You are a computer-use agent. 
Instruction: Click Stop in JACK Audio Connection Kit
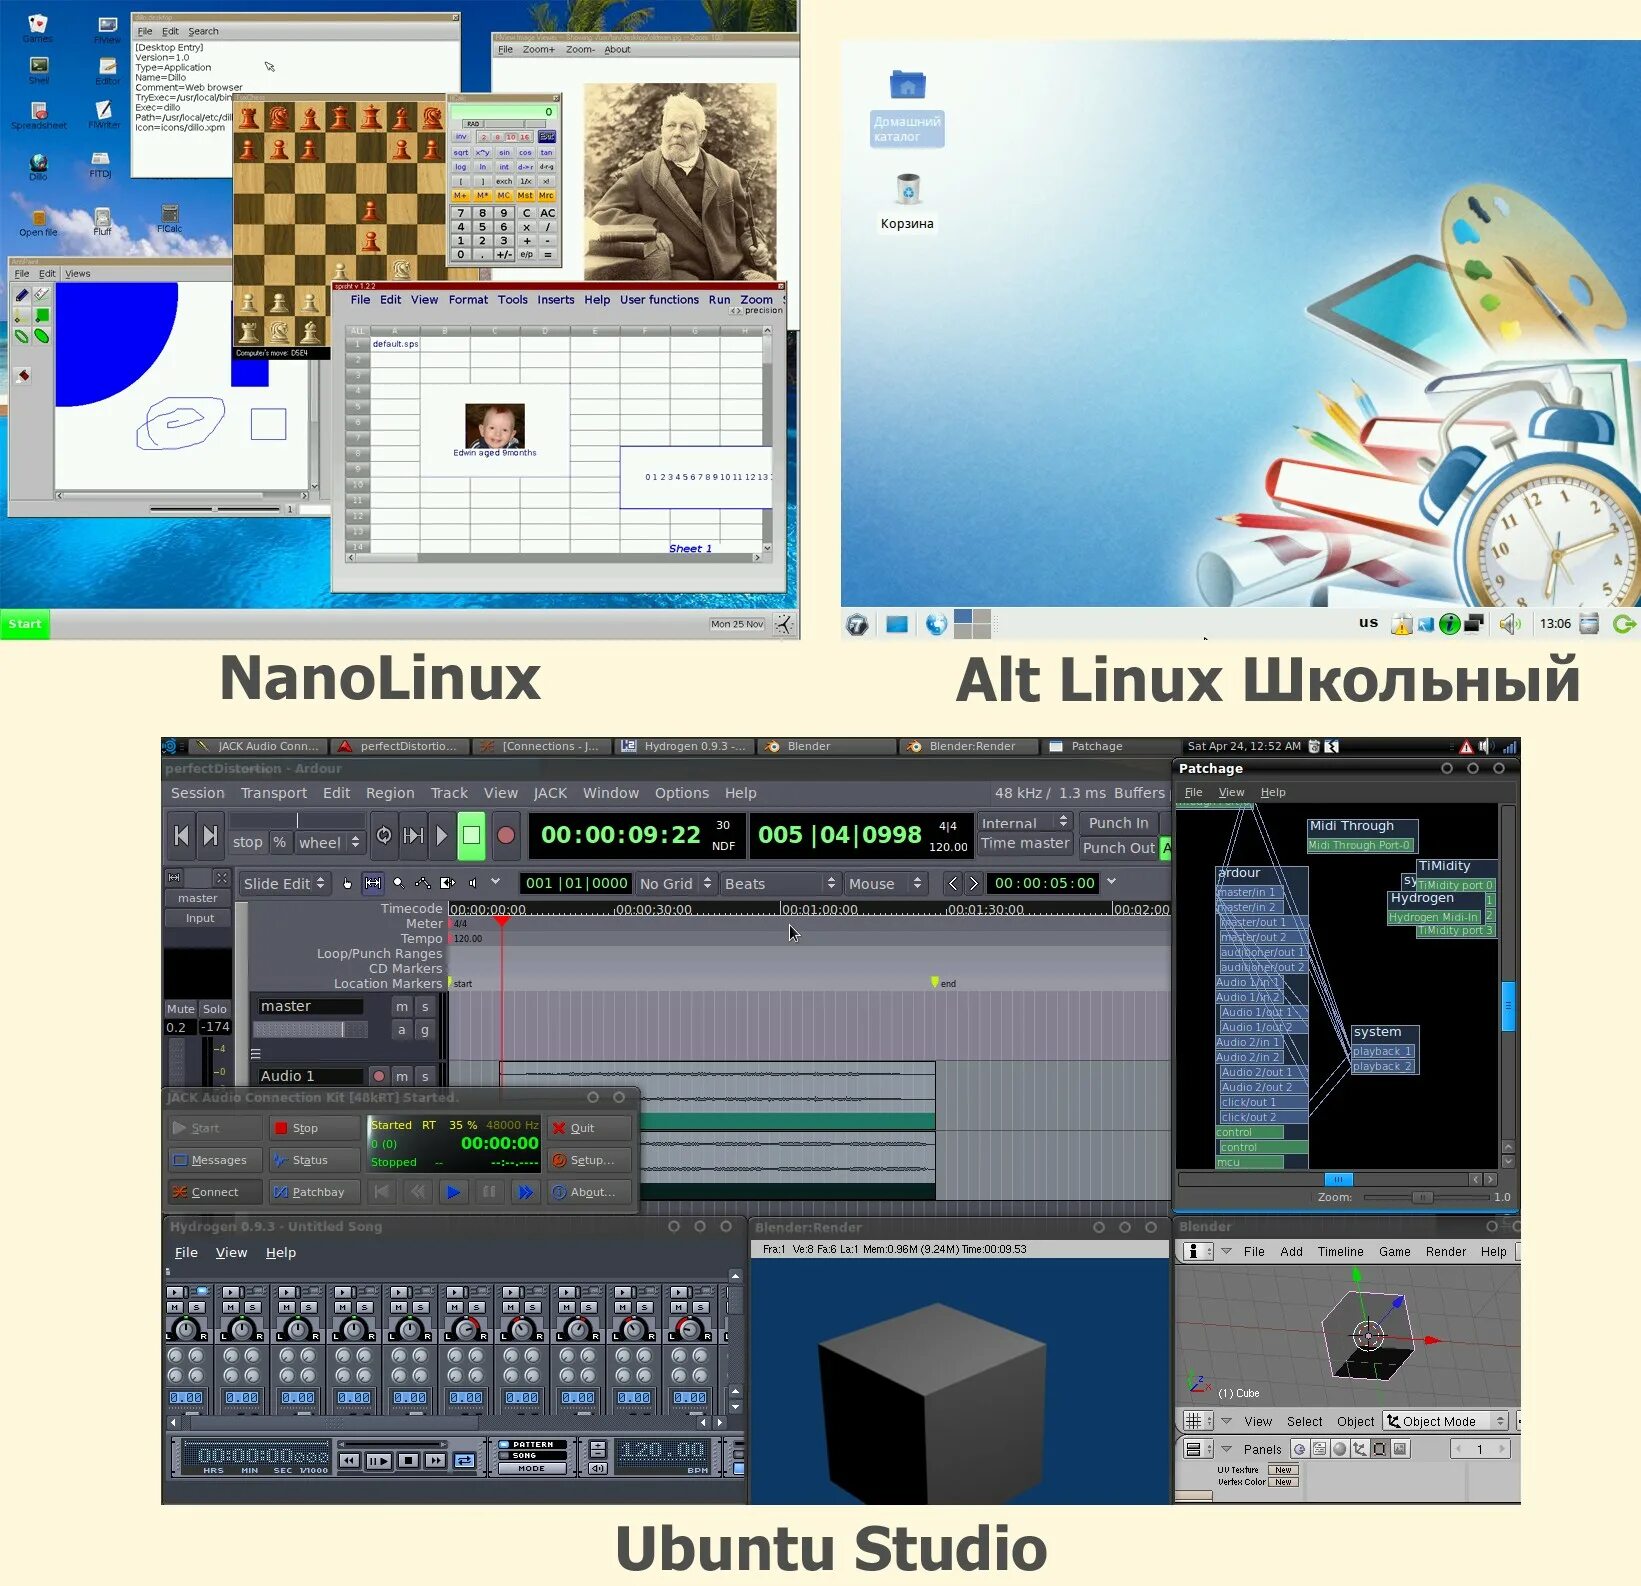click(x=315, y=1128)
